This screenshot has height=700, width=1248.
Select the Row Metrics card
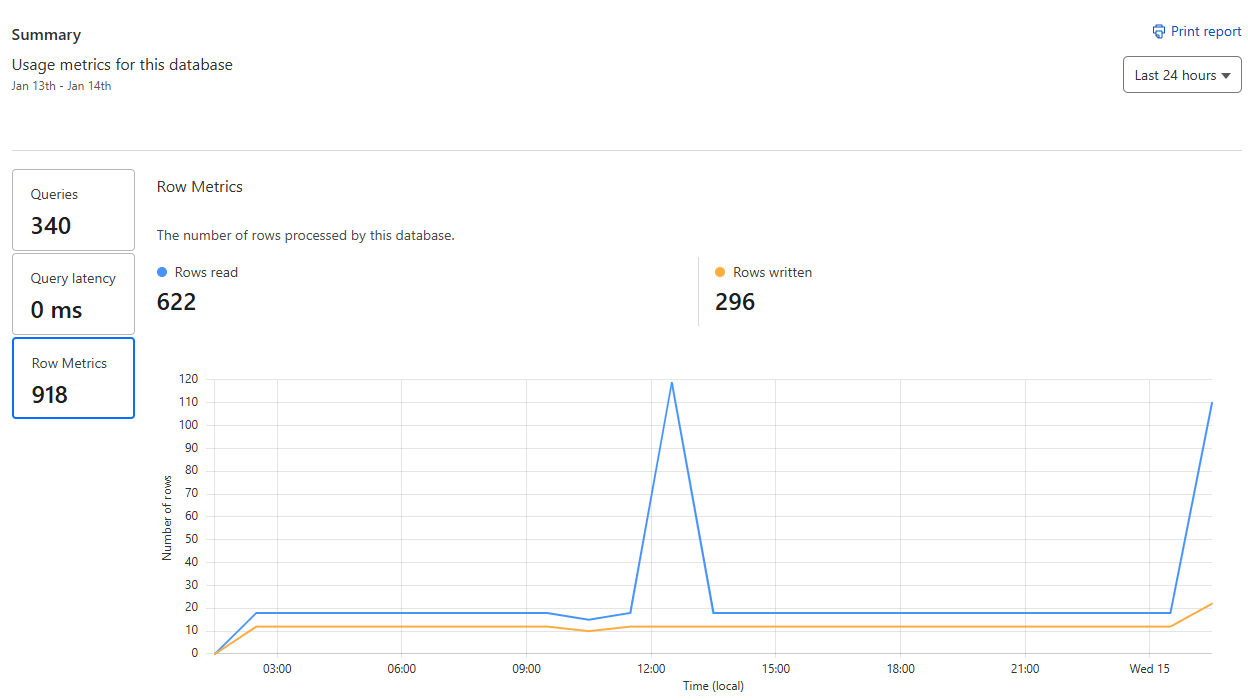(x=73, y=378)
